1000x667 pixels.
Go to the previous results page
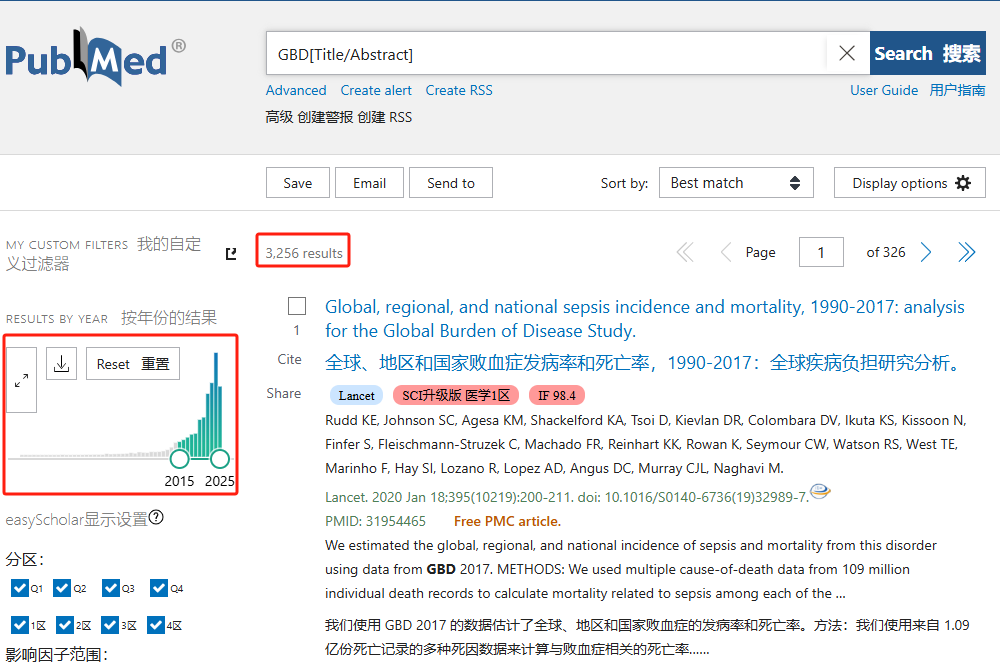(725, 253)
